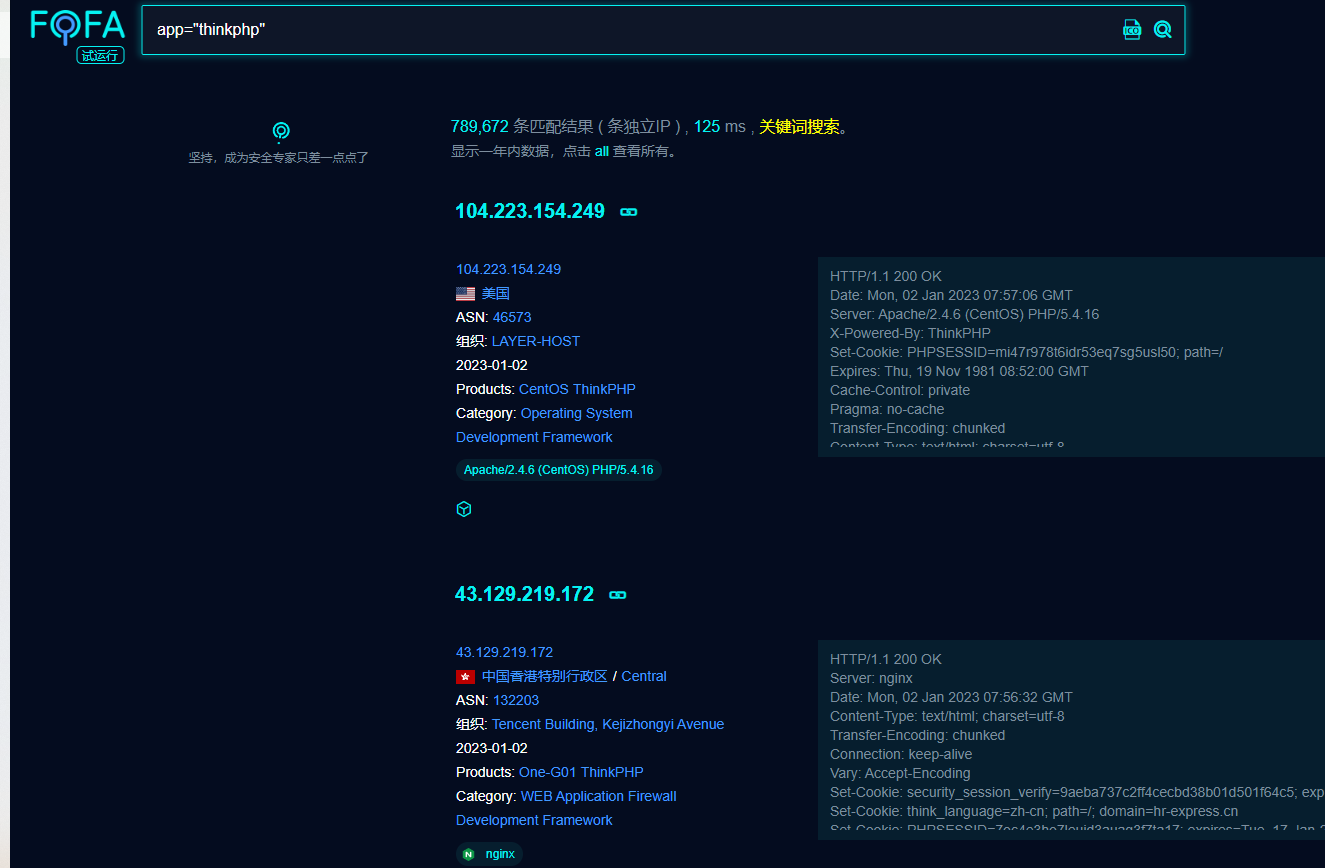Click the nginx server tag
Image resolution: width=1325 pixels, height=868 pixels.
[x=490, y=854]
